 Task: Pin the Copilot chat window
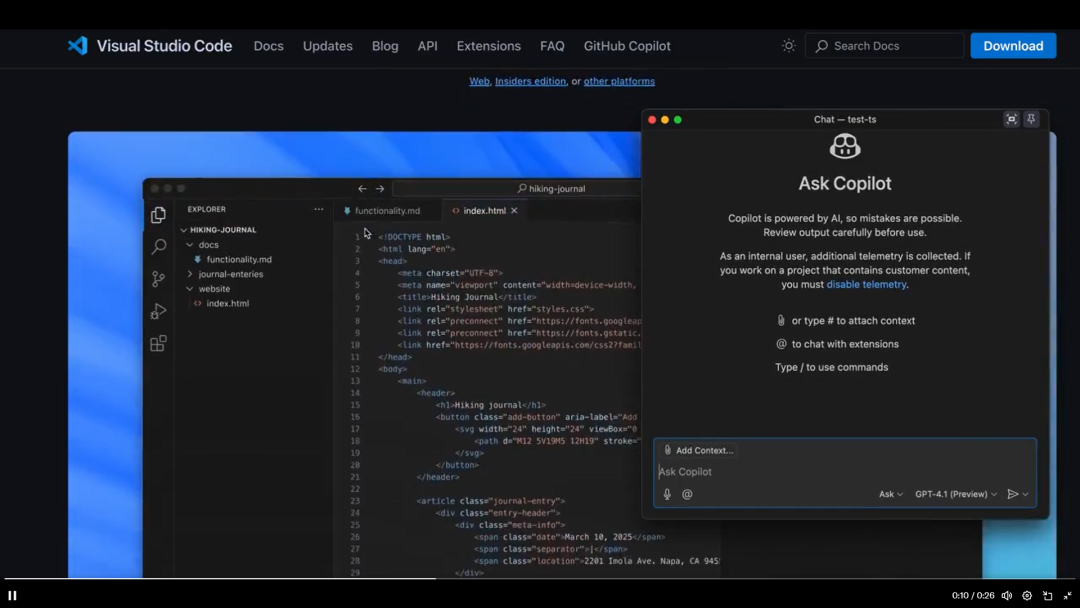tap(1031, 119)
